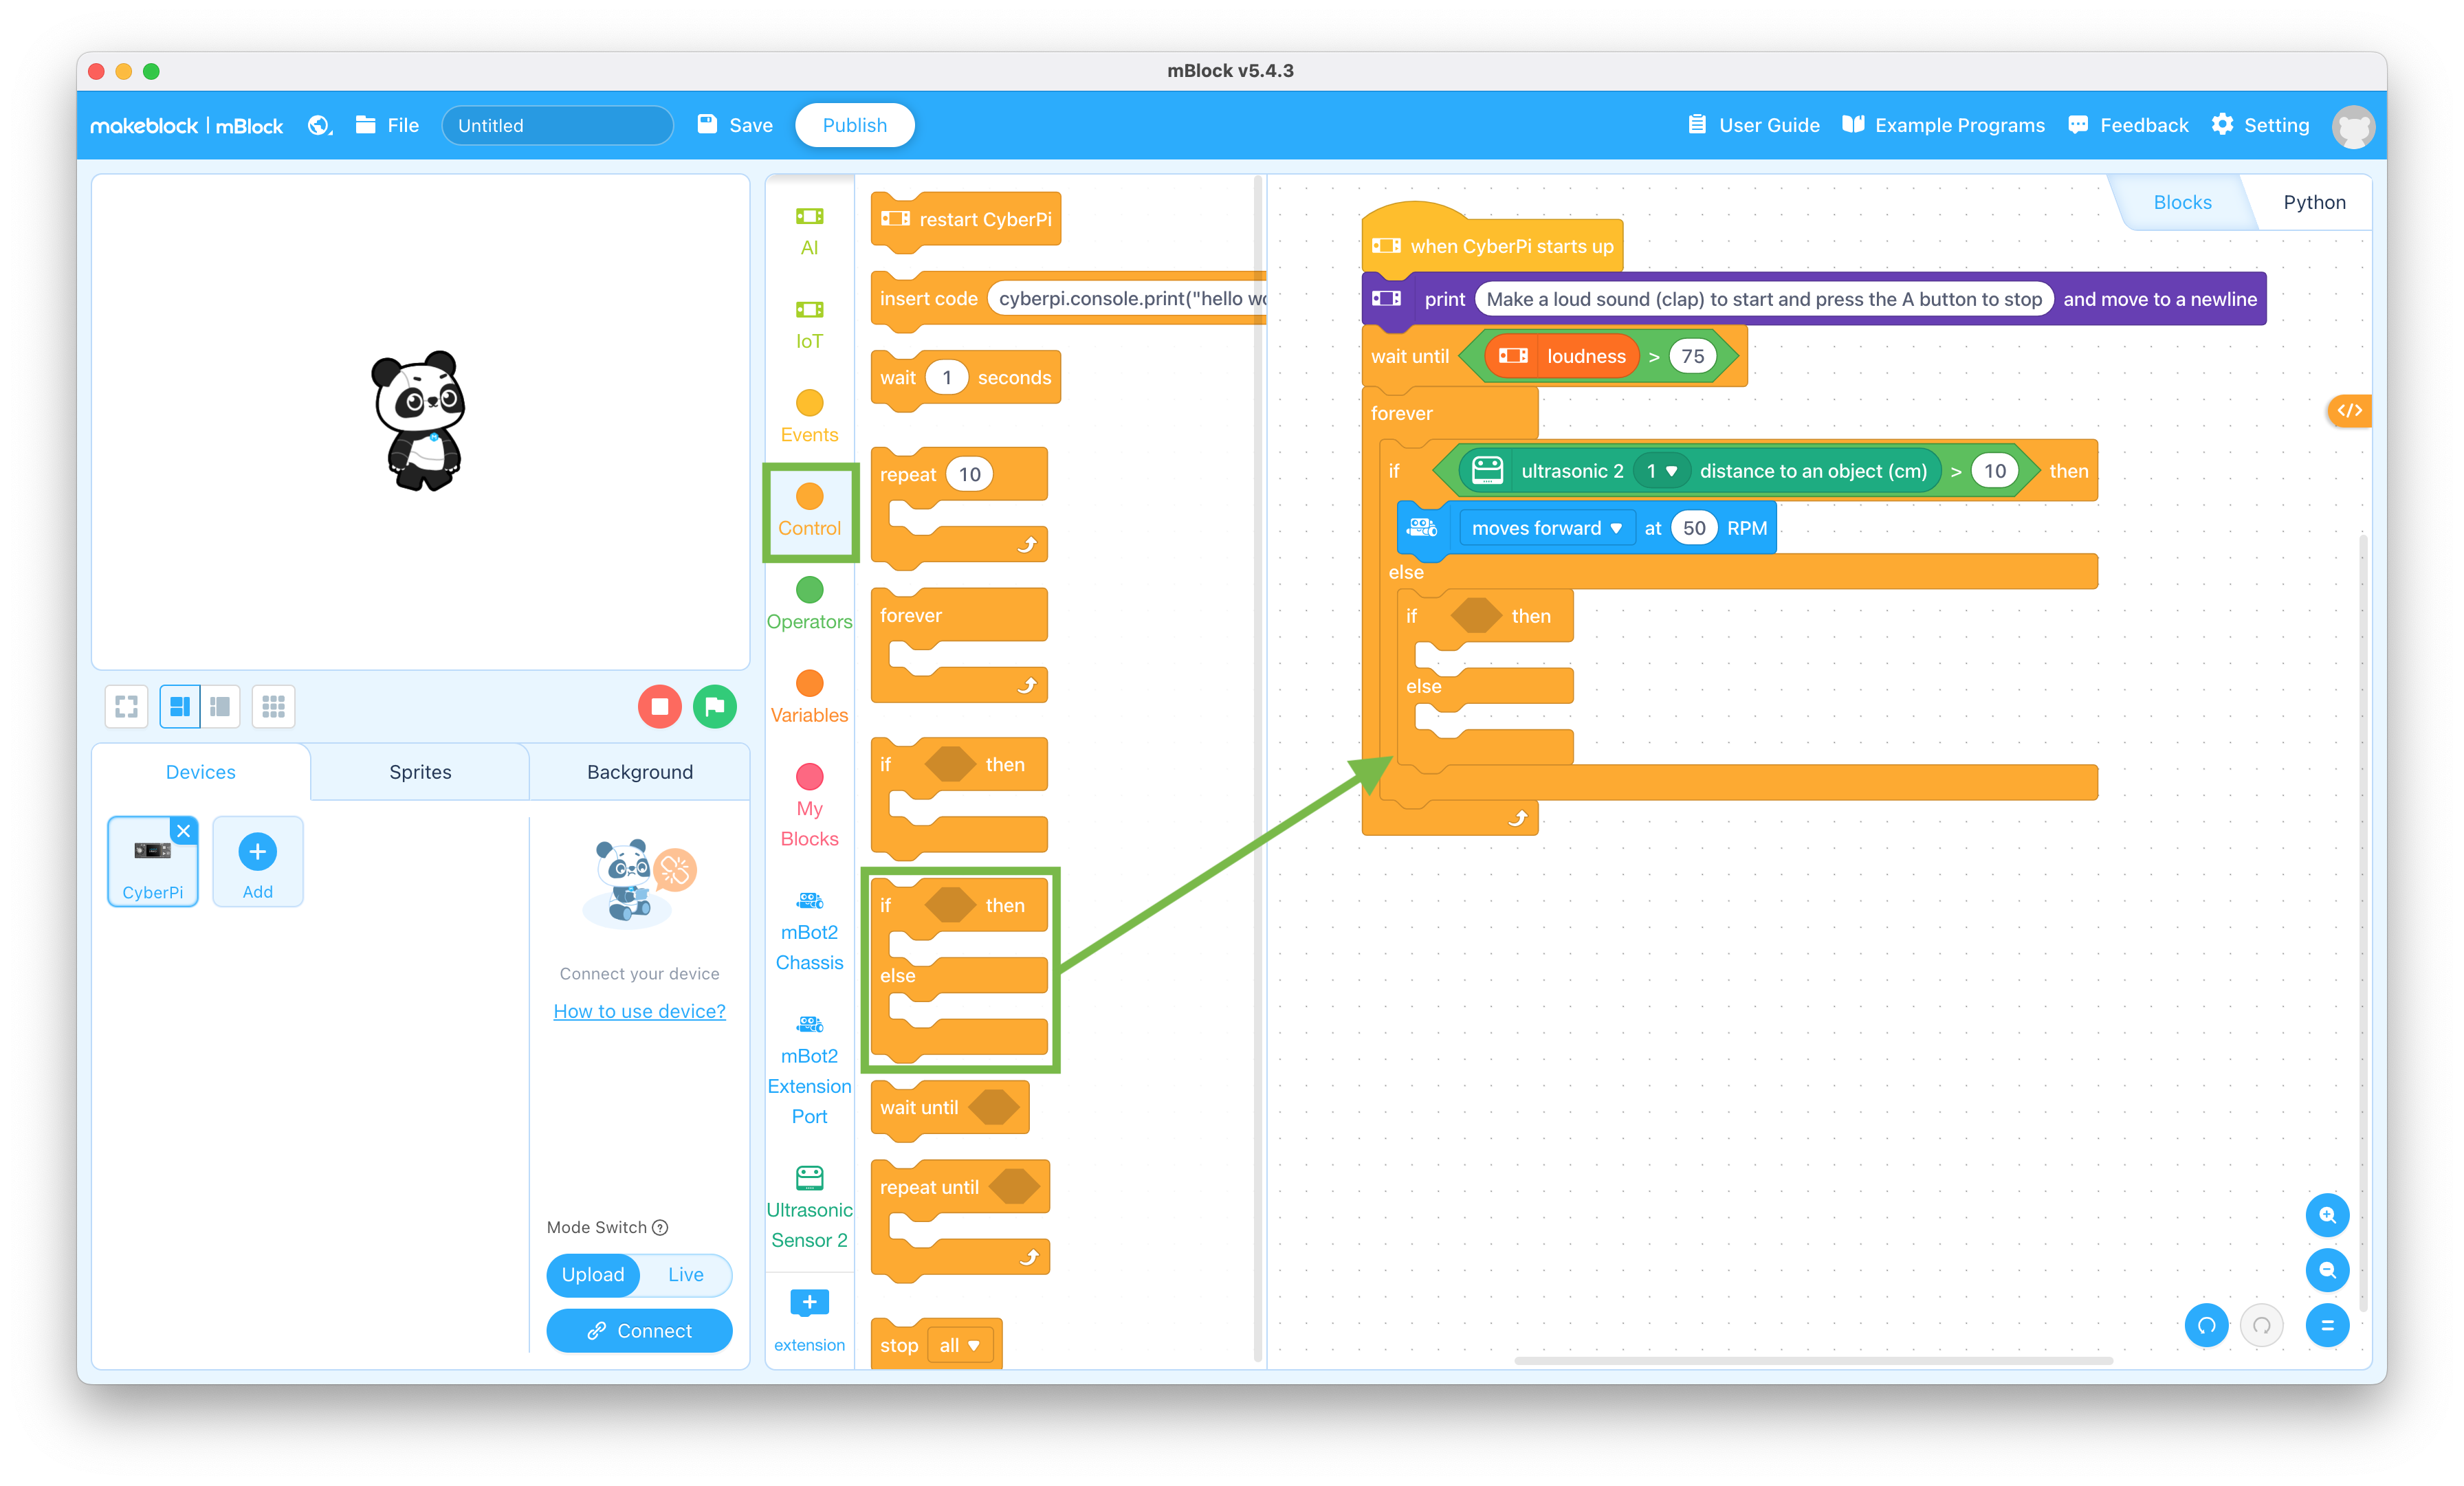The width and height of the screenshot is (2464, 1486).
Task: Save the project
Action: click(735, 125)
